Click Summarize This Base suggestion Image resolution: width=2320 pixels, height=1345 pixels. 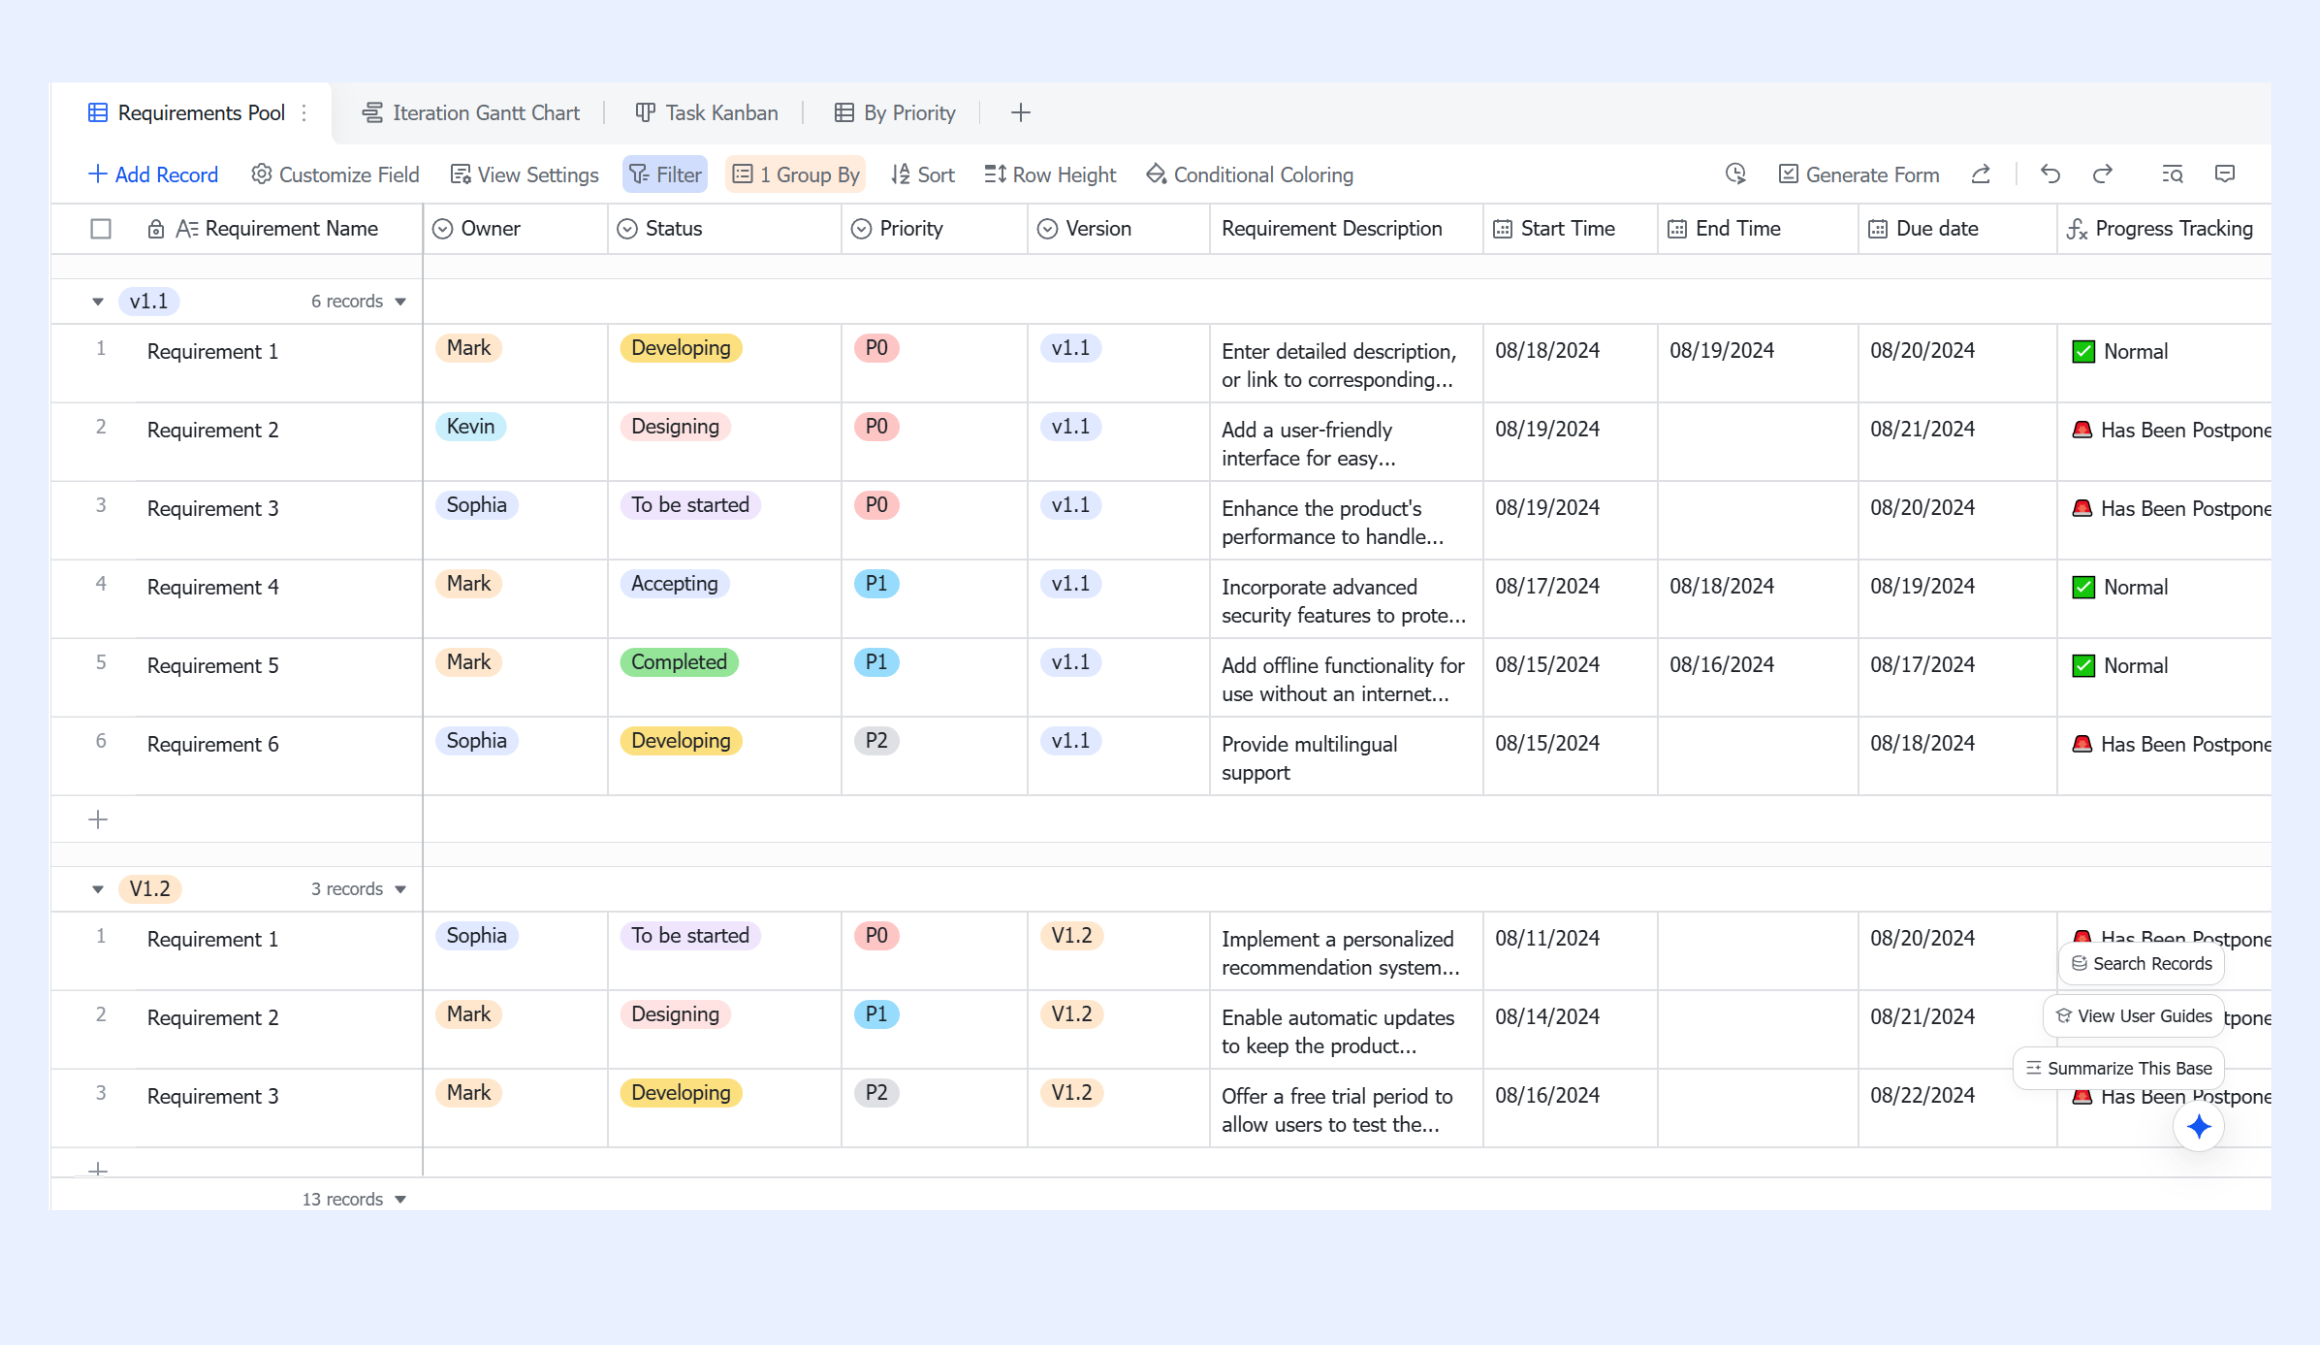(2119, 1068)
